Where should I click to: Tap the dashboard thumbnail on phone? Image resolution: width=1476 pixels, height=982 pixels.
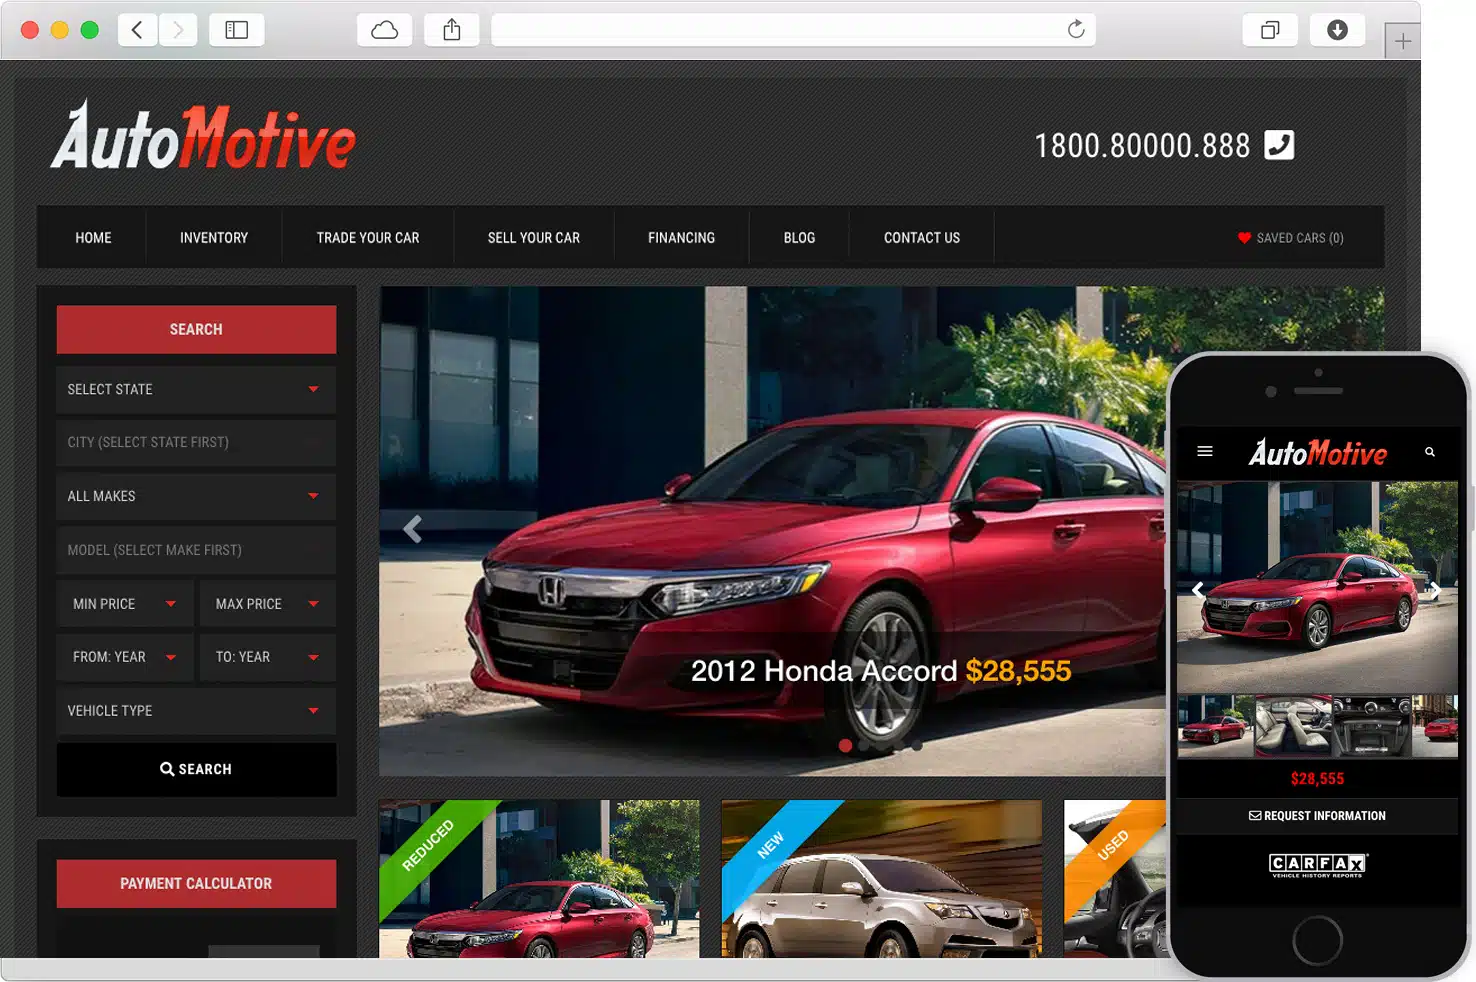[x=1371, y=726]
